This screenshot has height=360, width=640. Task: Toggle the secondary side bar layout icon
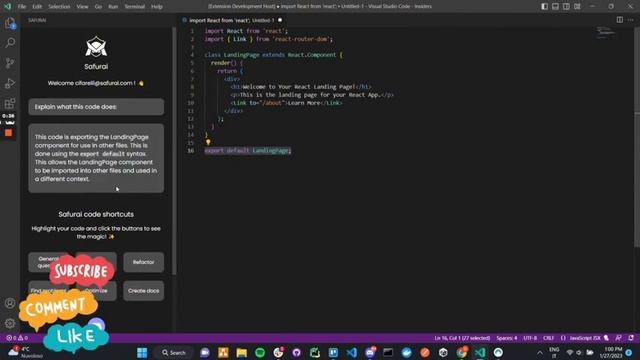566,6
